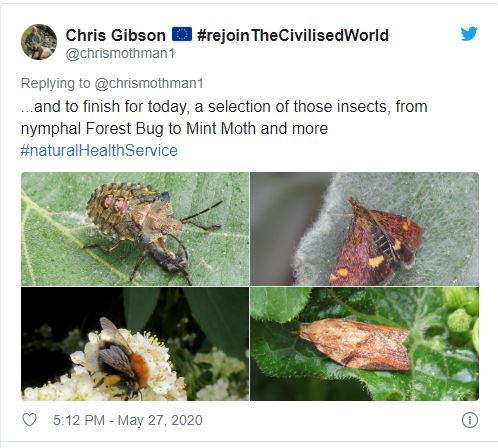The width and height of the screenshot is (498, 448).
Task: Like the tweet with heart icon
Action: pyautogui.click(x=29, y=420)
